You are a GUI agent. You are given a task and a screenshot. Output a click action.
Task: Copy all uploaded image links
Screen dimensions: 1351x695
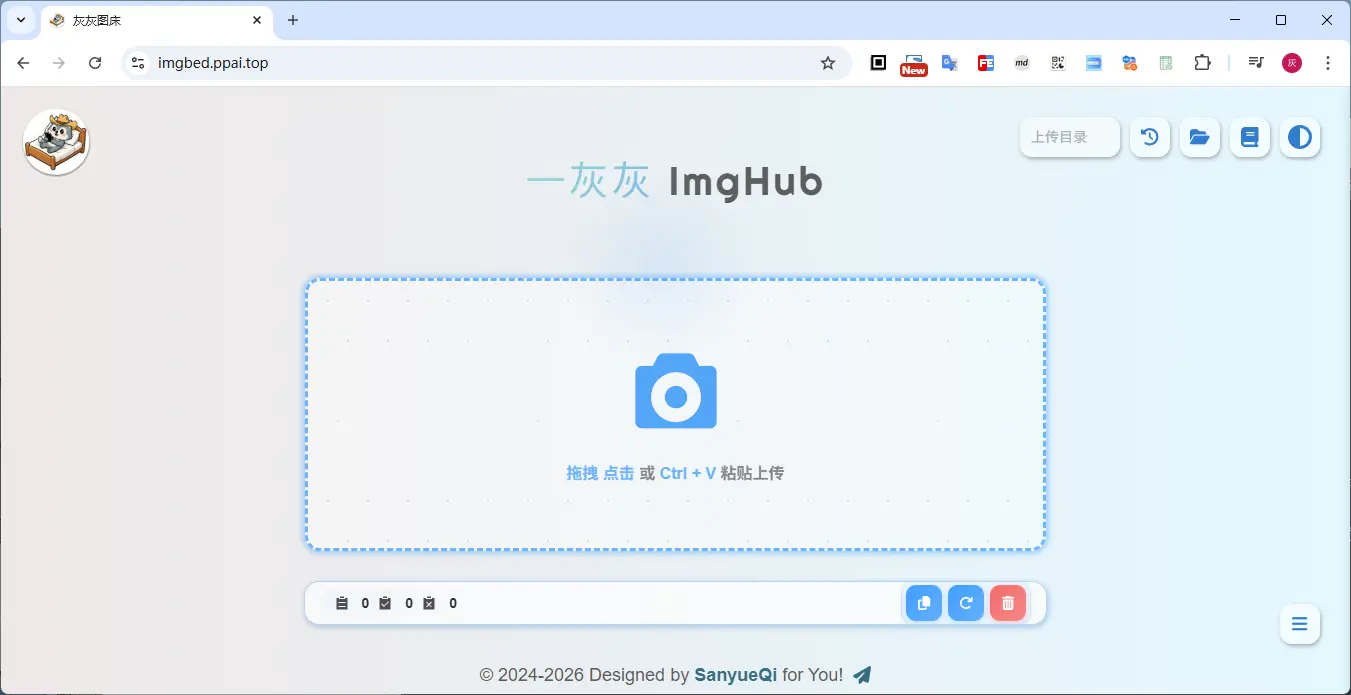pos(923,602)
